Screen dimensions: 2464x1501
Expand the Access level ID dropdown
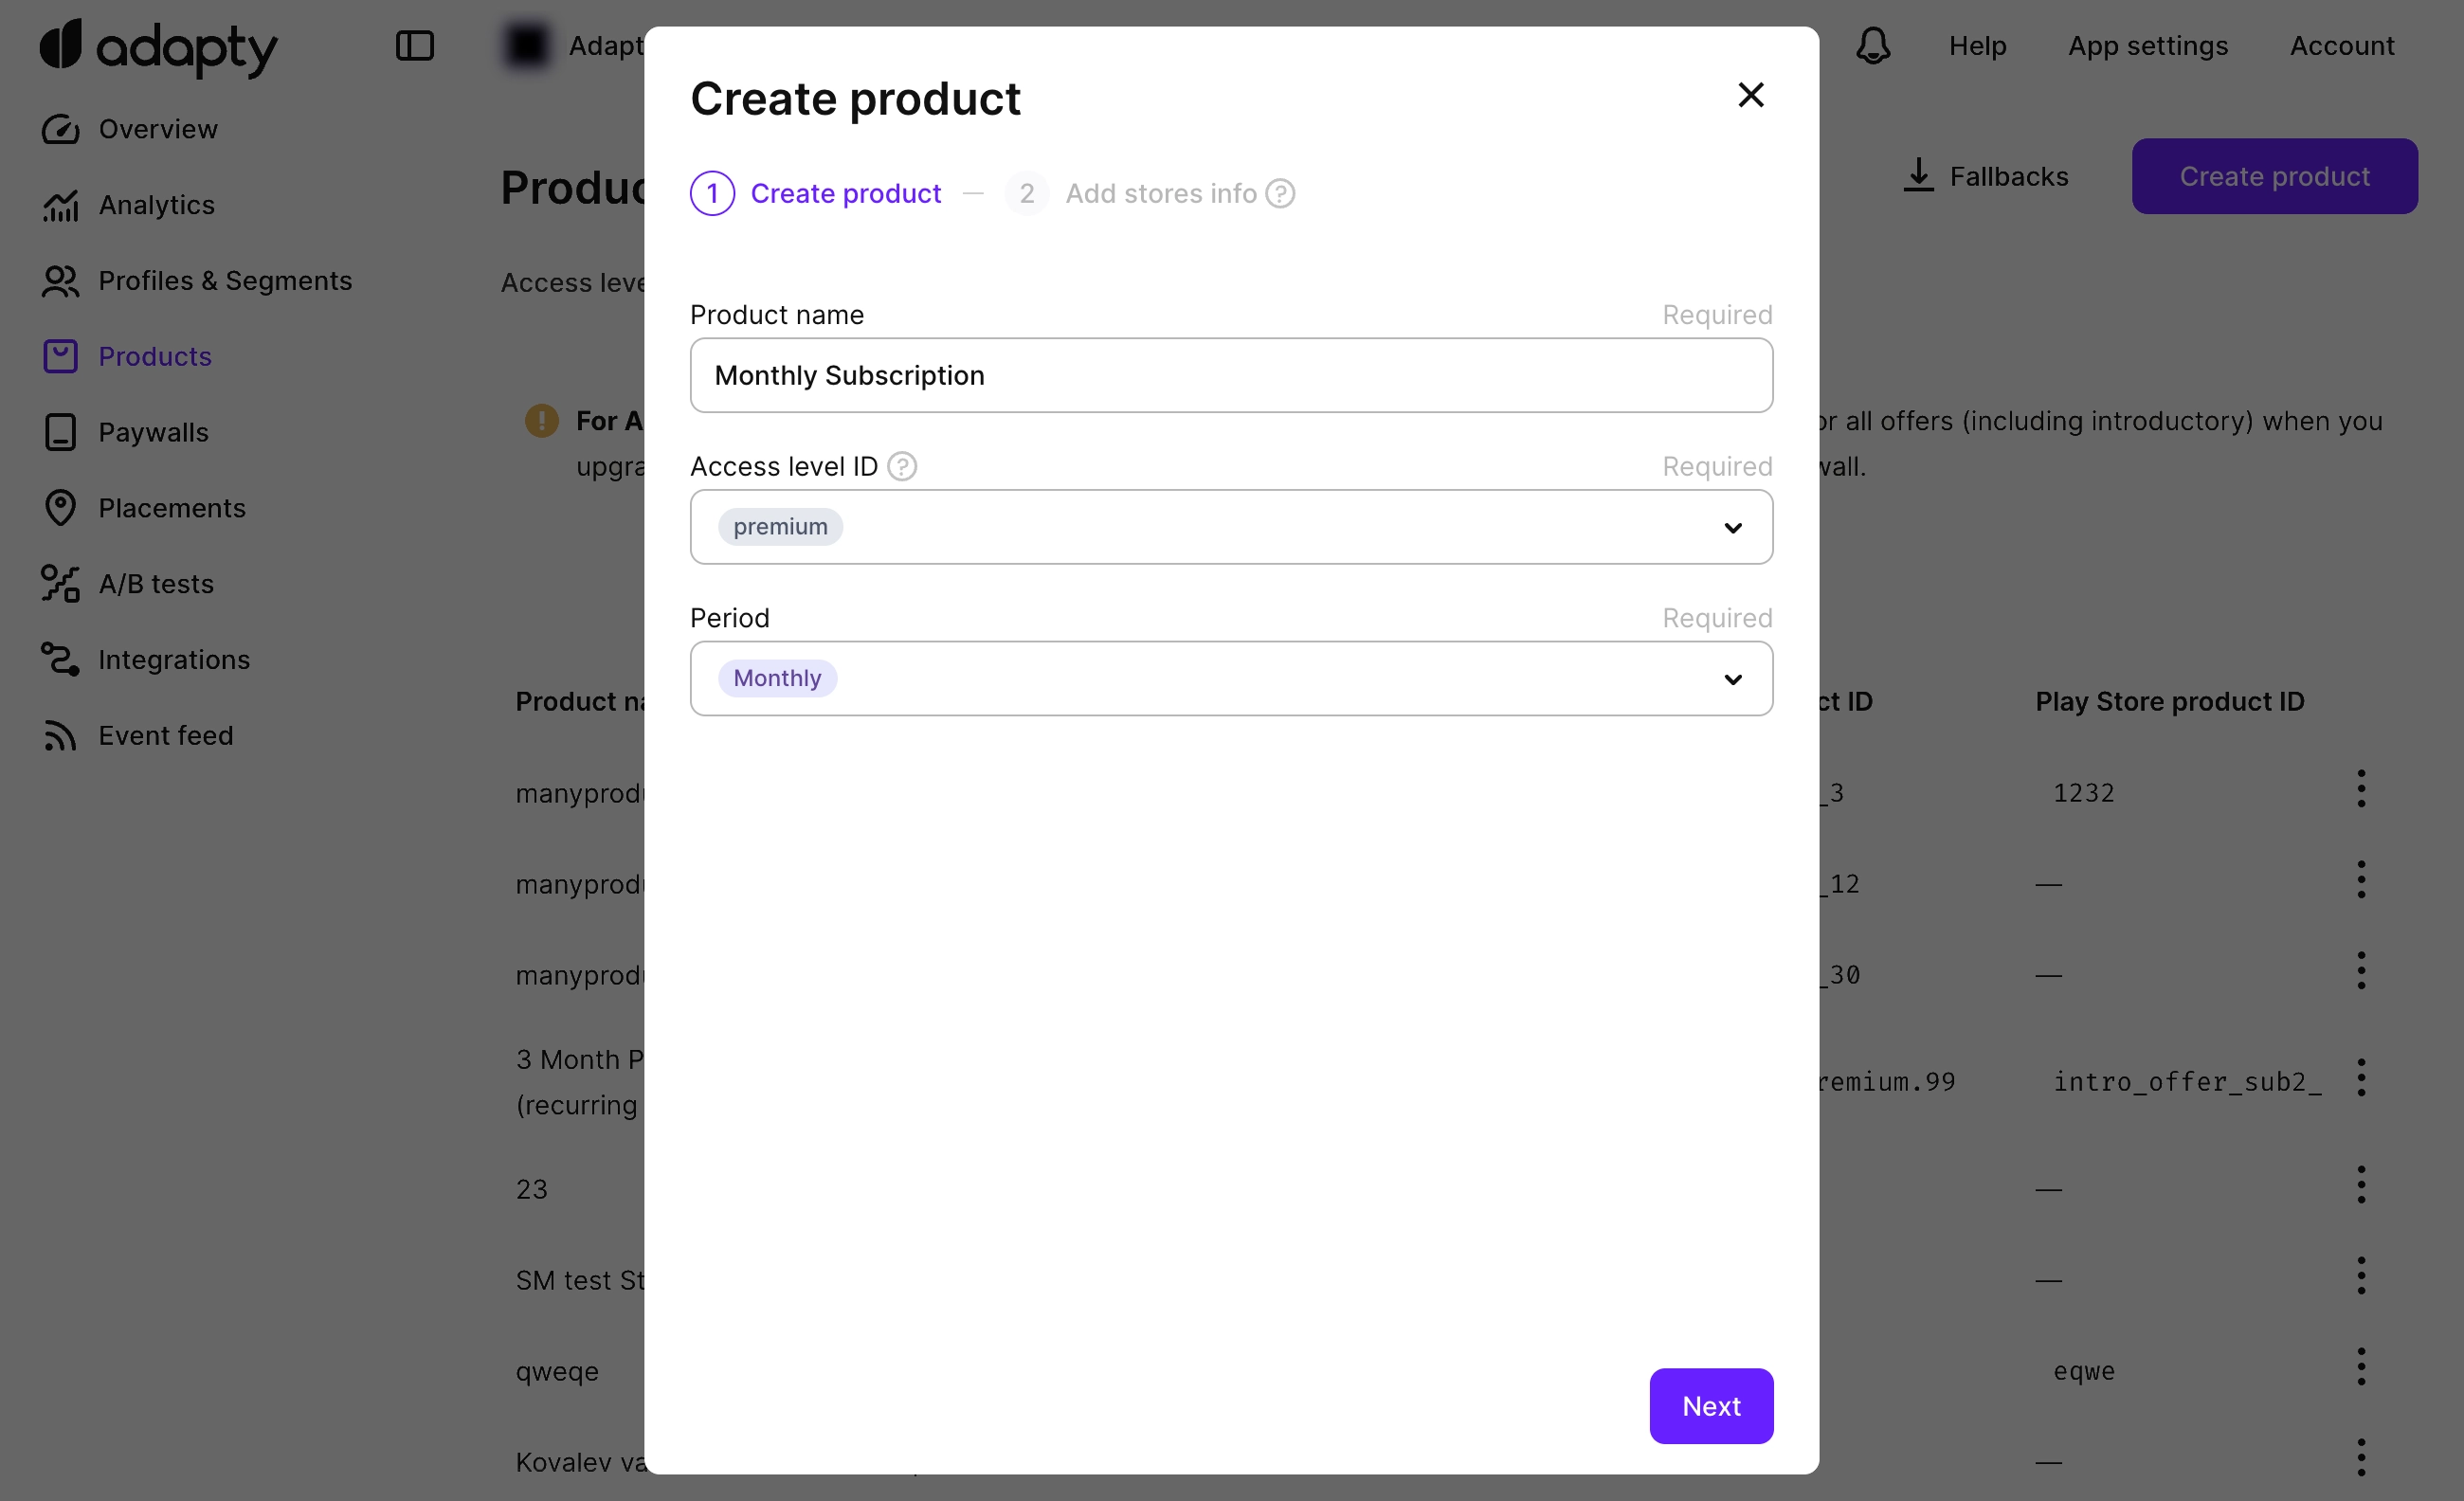[x=1732, y=528]
